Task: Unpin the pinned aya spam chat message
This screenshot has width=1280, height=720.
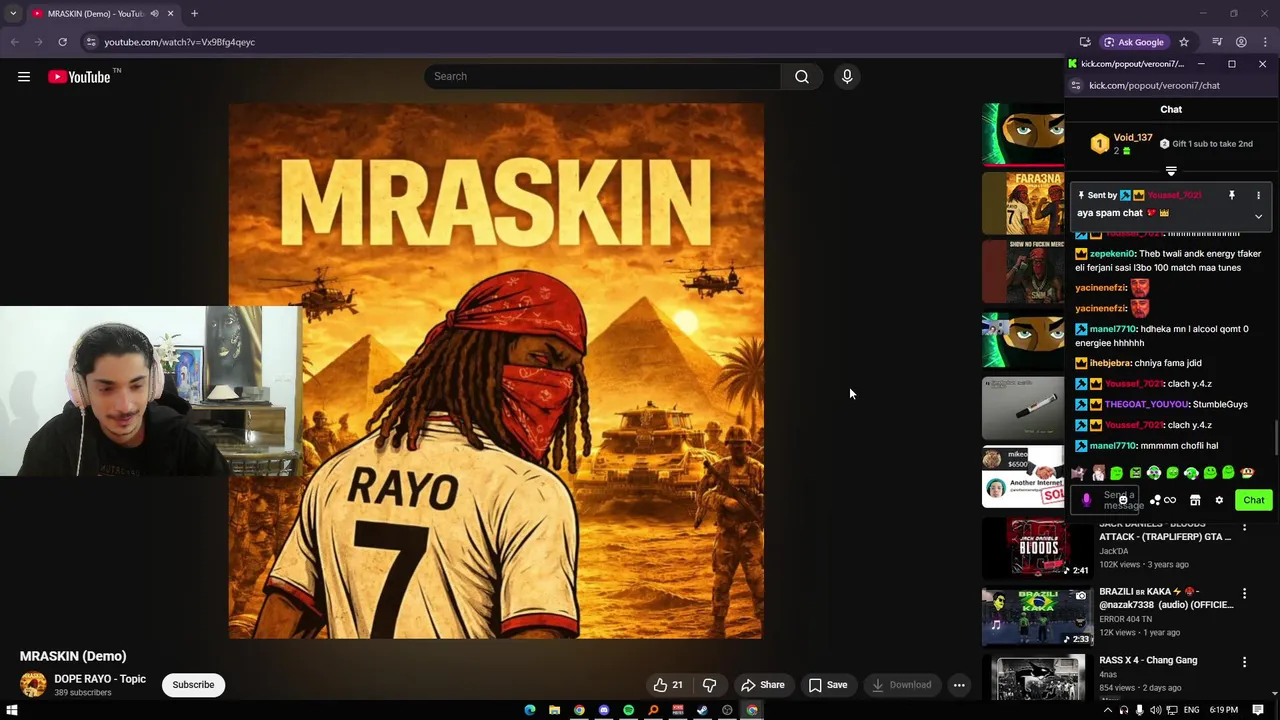Action: pyautogui.click(x=1232, y=196)
